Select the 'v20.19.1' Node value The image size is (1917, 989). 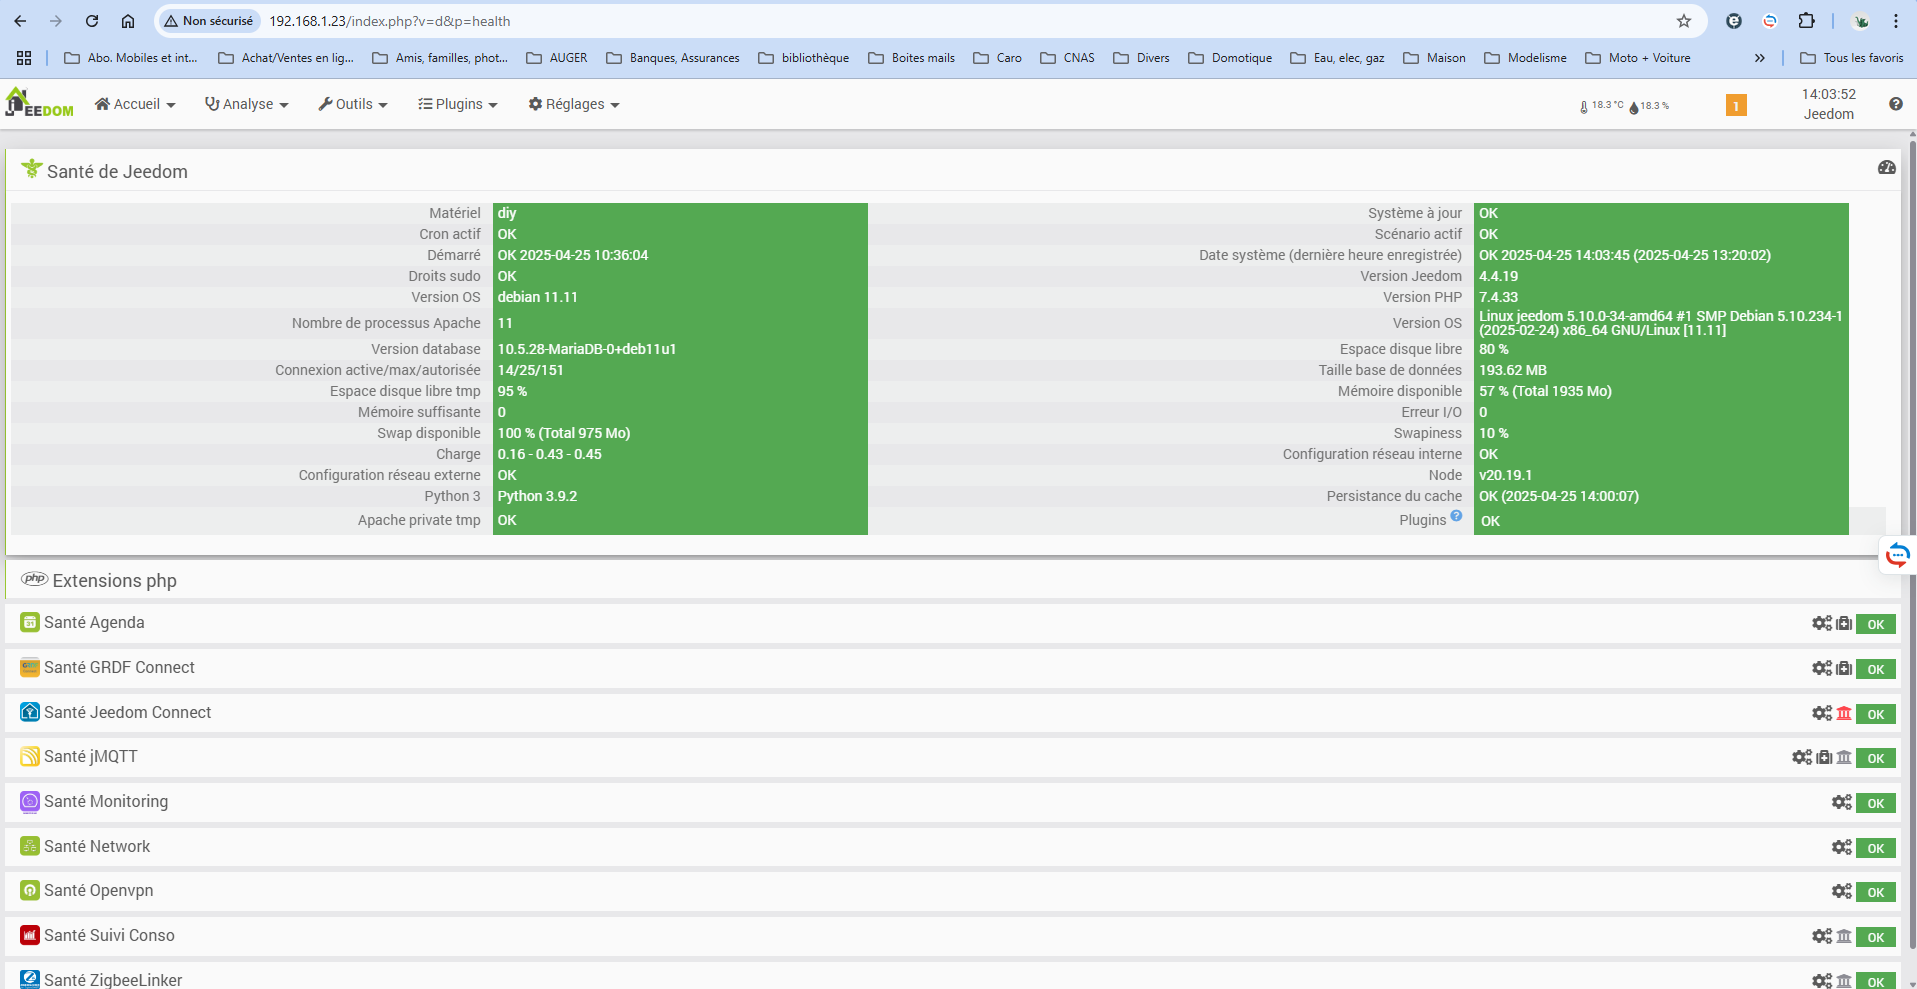1505,475
